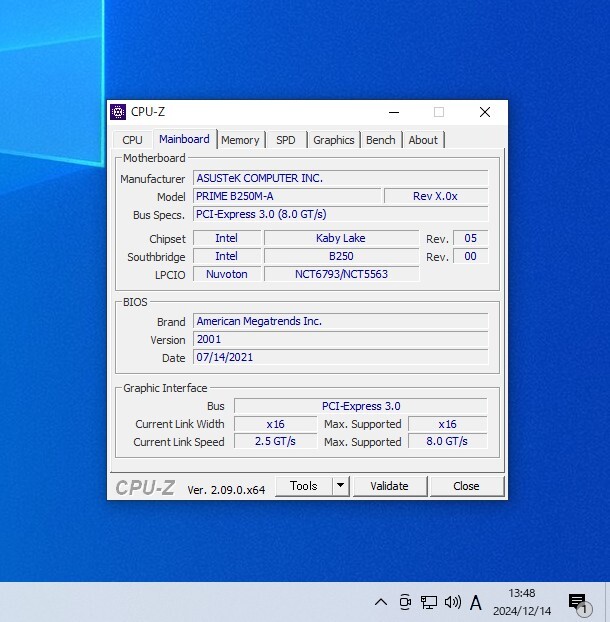The width and height of the screenshot is (610, 622).
Task: Click the Validate button
Action: [x=389, y=486]
